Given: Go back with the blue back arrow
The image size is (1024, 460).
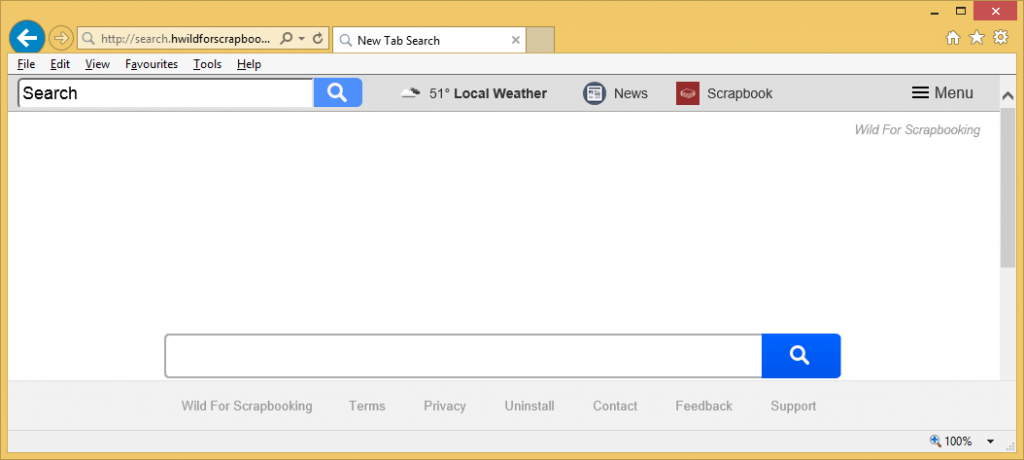Looking at the screenshot, I should (27, 39).
